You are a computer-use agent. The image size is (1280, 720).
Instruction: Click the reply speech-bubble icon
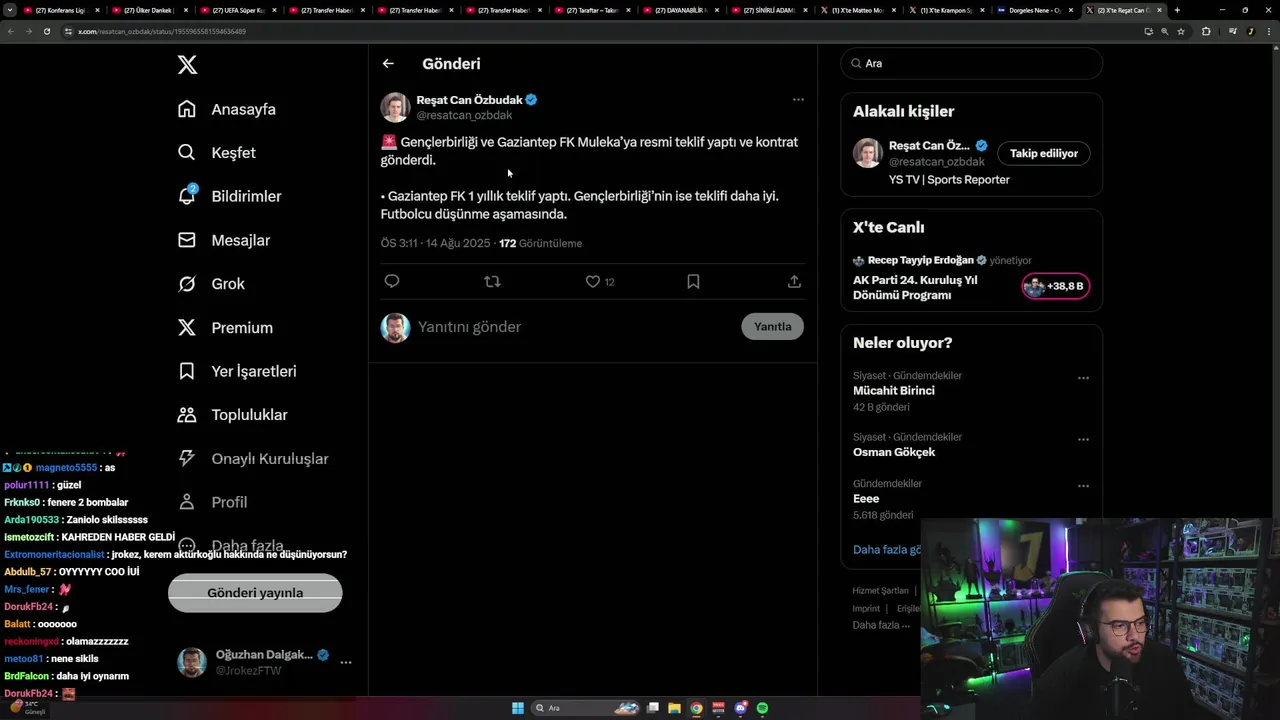[x=392, y=282]
